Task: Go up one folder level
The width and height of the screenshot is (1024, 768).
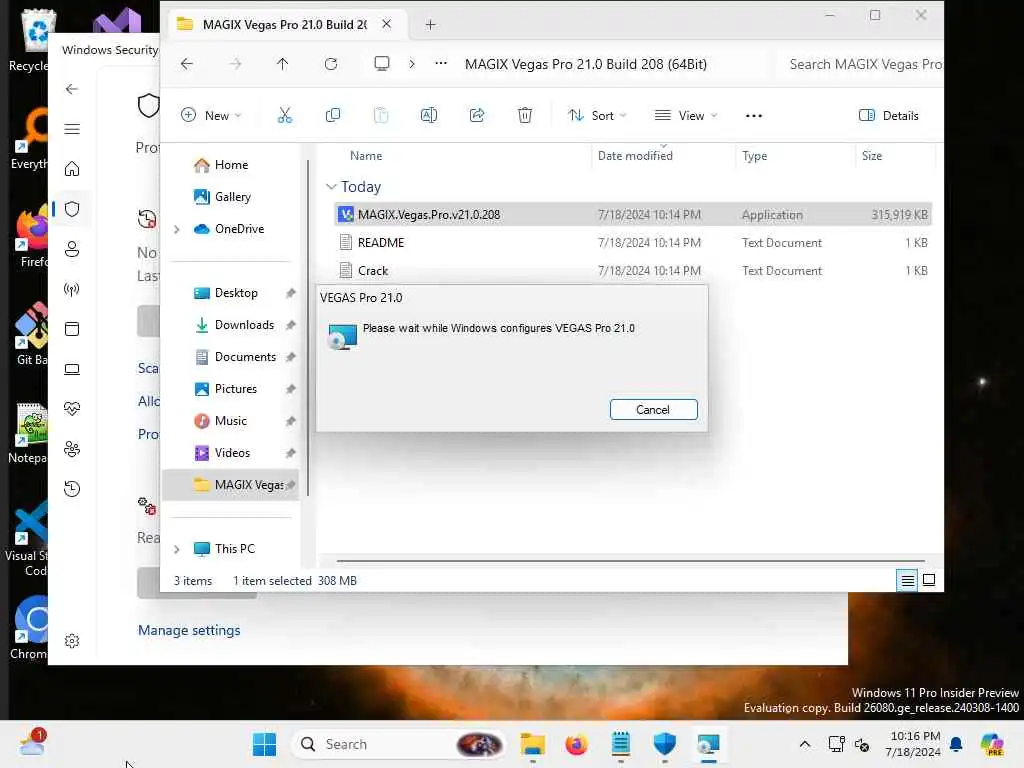Action: point(282,64)
